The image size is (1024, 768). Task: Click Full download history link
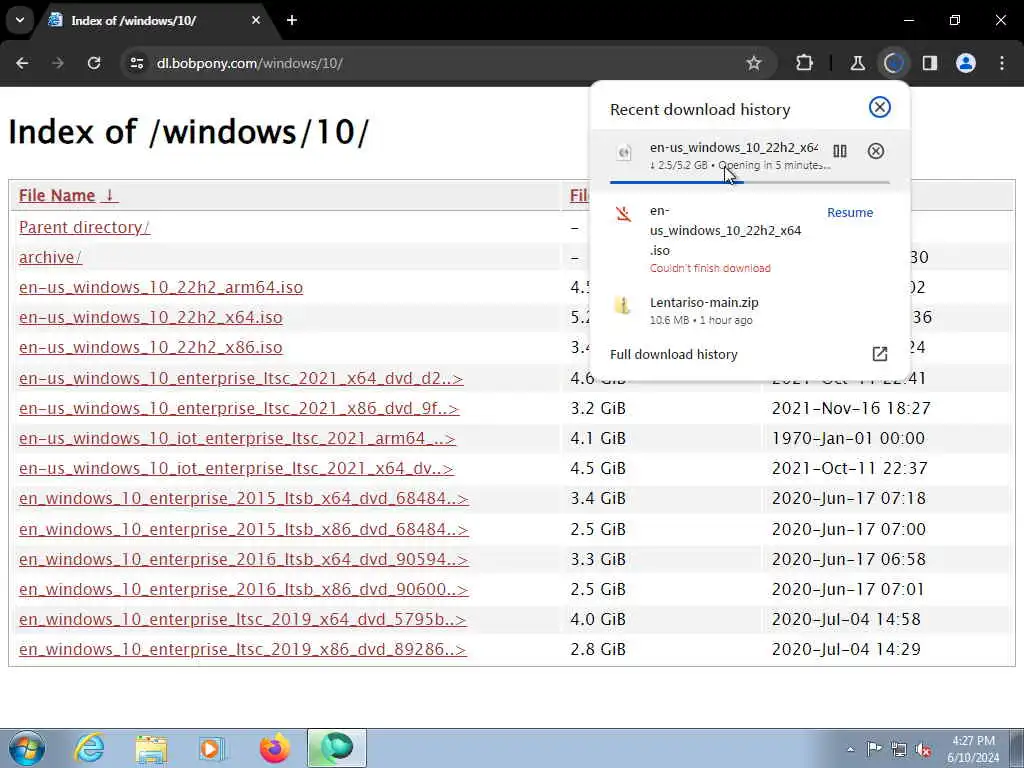673,354
